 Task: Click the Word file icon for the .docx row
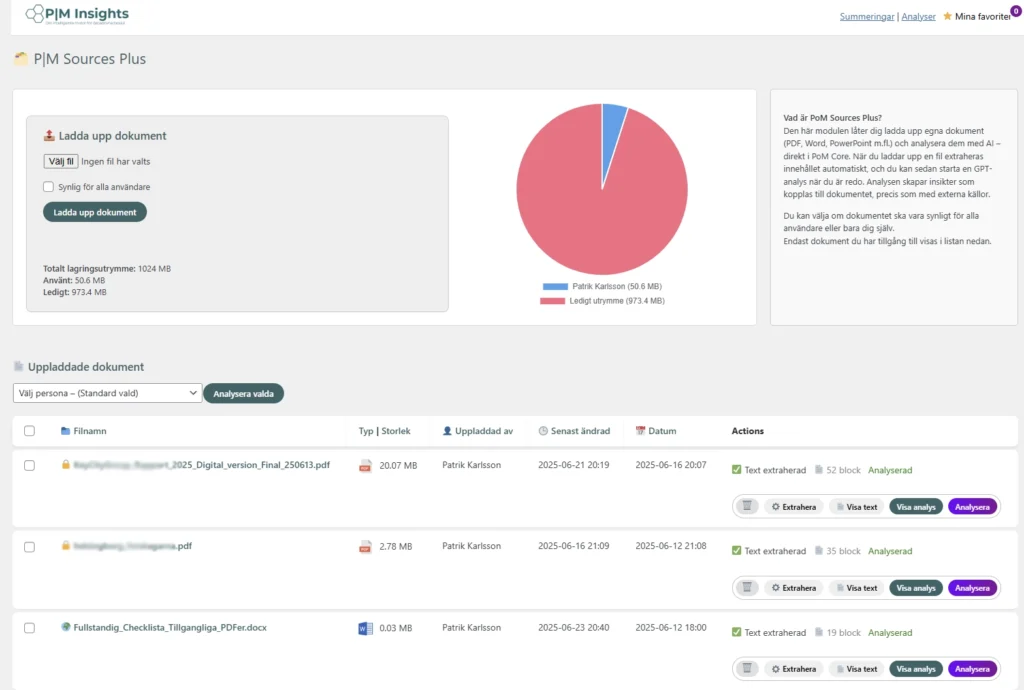click(365, 629)
